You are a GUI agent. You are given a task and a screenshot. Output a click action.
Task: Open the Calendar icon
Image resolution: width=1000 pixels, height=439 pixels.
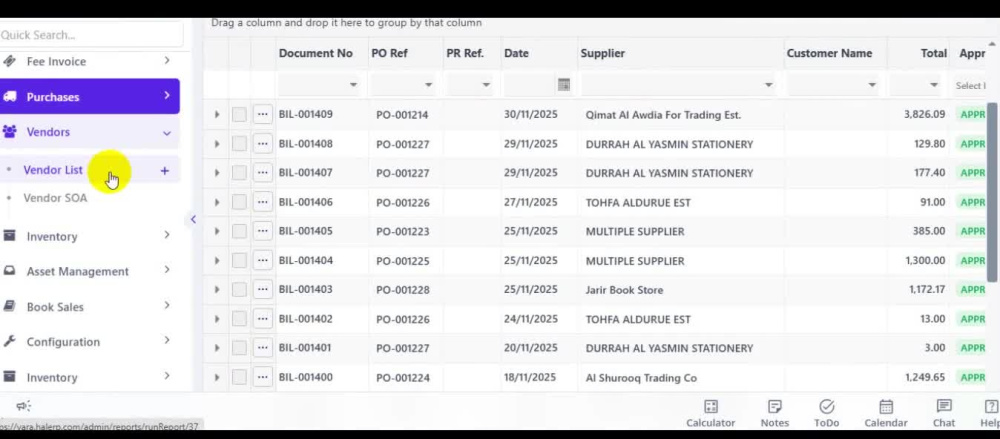(886, 407)
